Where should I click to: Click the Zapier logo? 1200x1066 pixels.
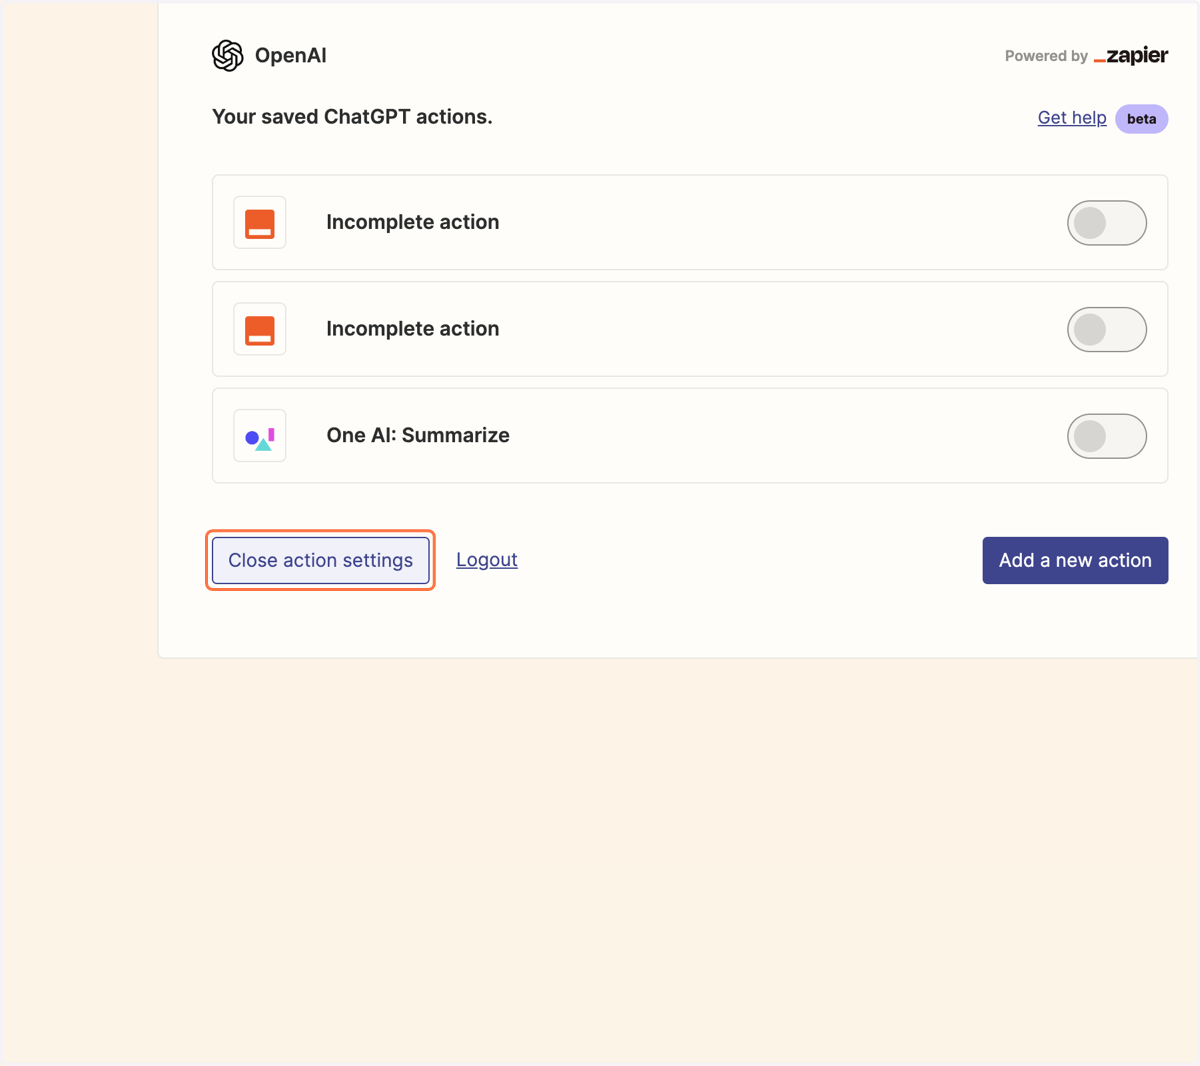[x=1131, y=56]
